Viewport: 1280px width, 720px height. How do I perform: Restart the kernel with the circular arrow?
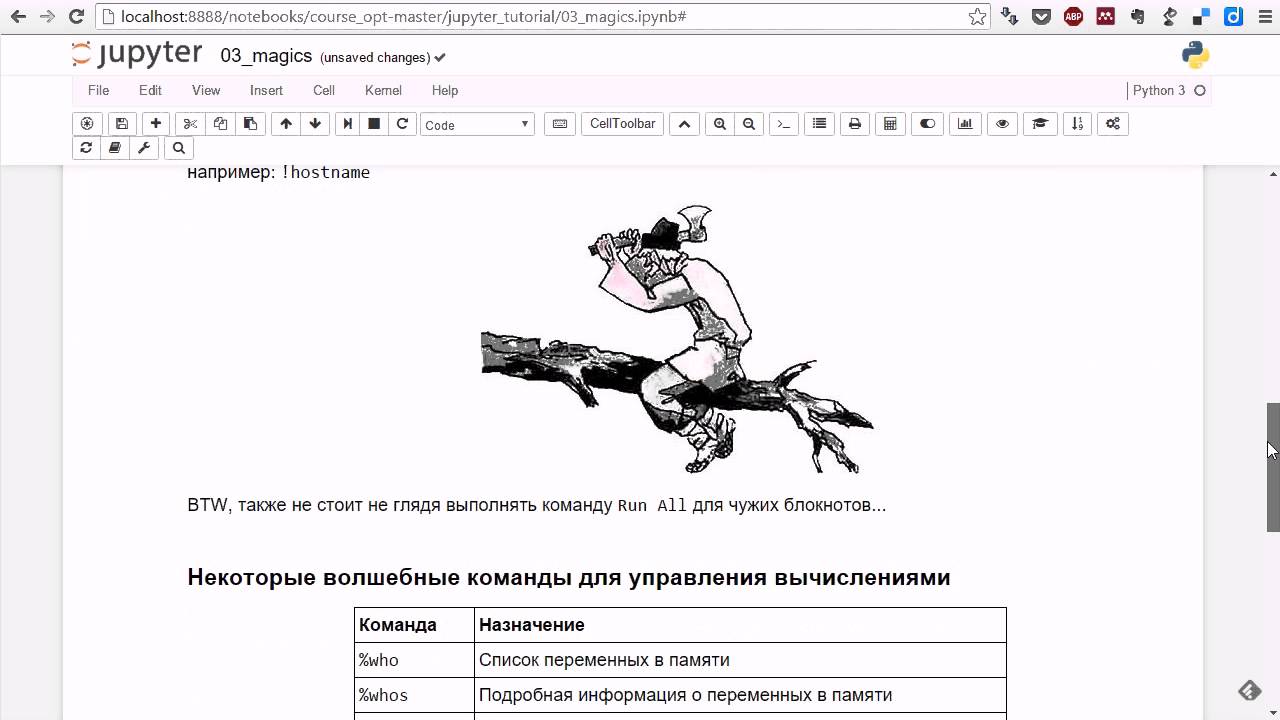402,124
